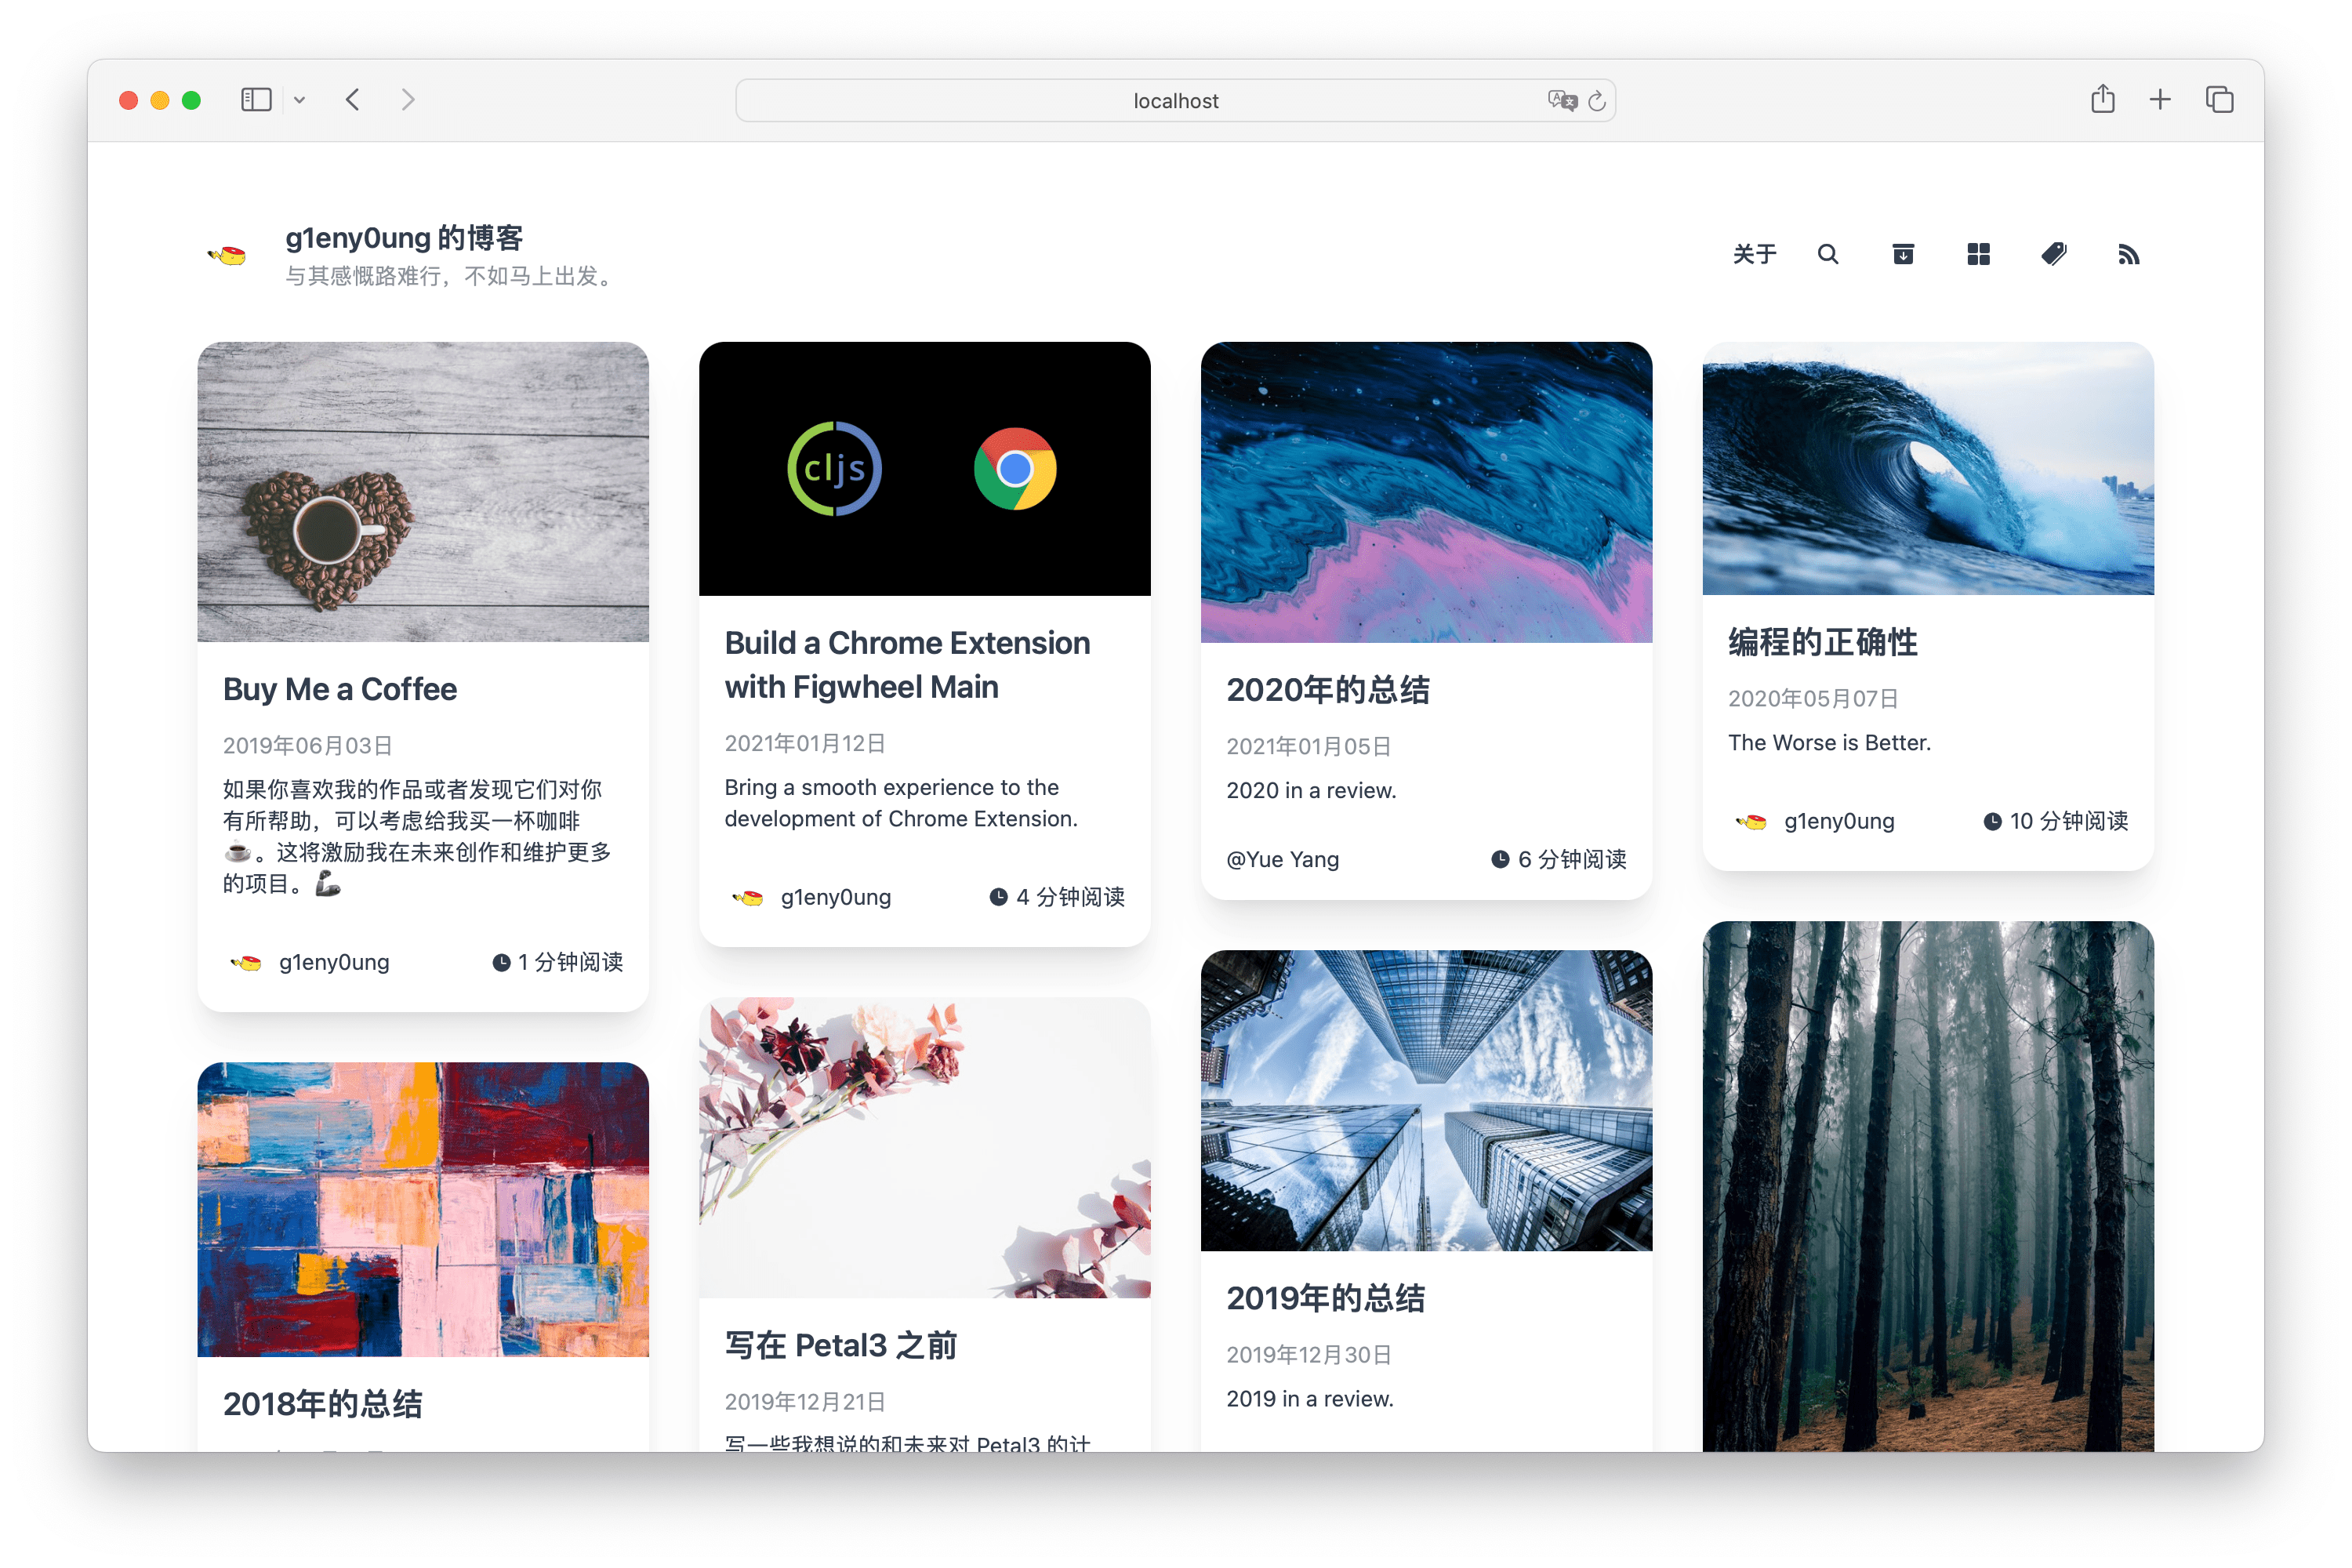Click the Bring a smooth experience summary text

coord(901,803)
